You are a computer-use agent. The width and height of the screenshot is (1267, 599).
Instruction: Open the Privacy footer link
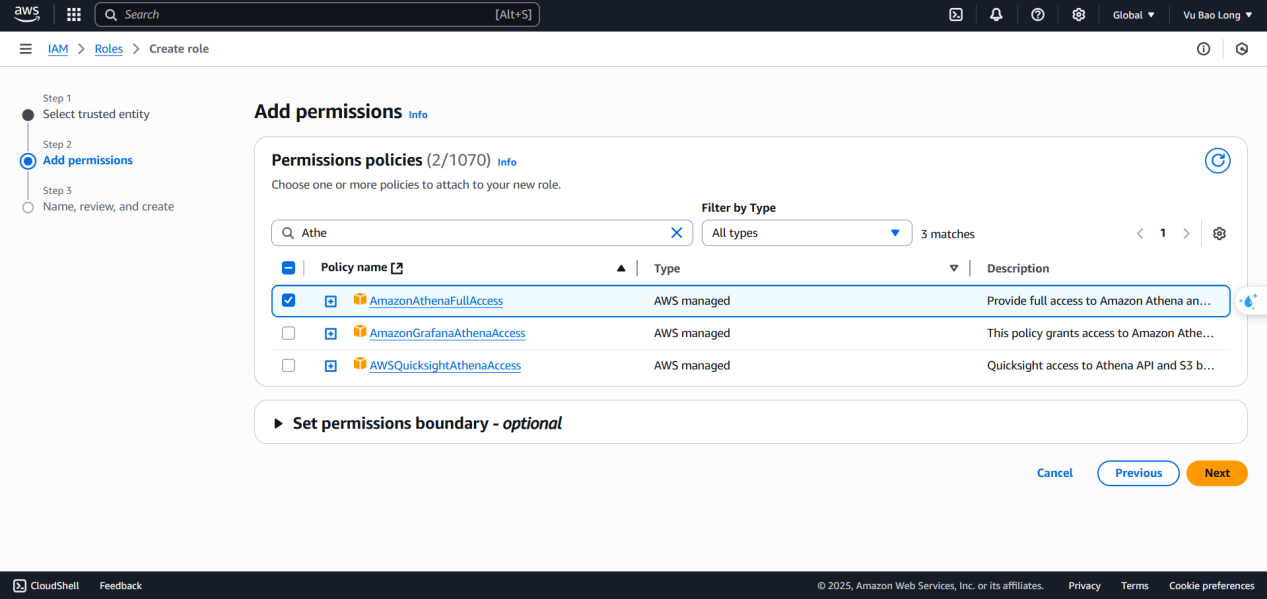point(1084,586)
